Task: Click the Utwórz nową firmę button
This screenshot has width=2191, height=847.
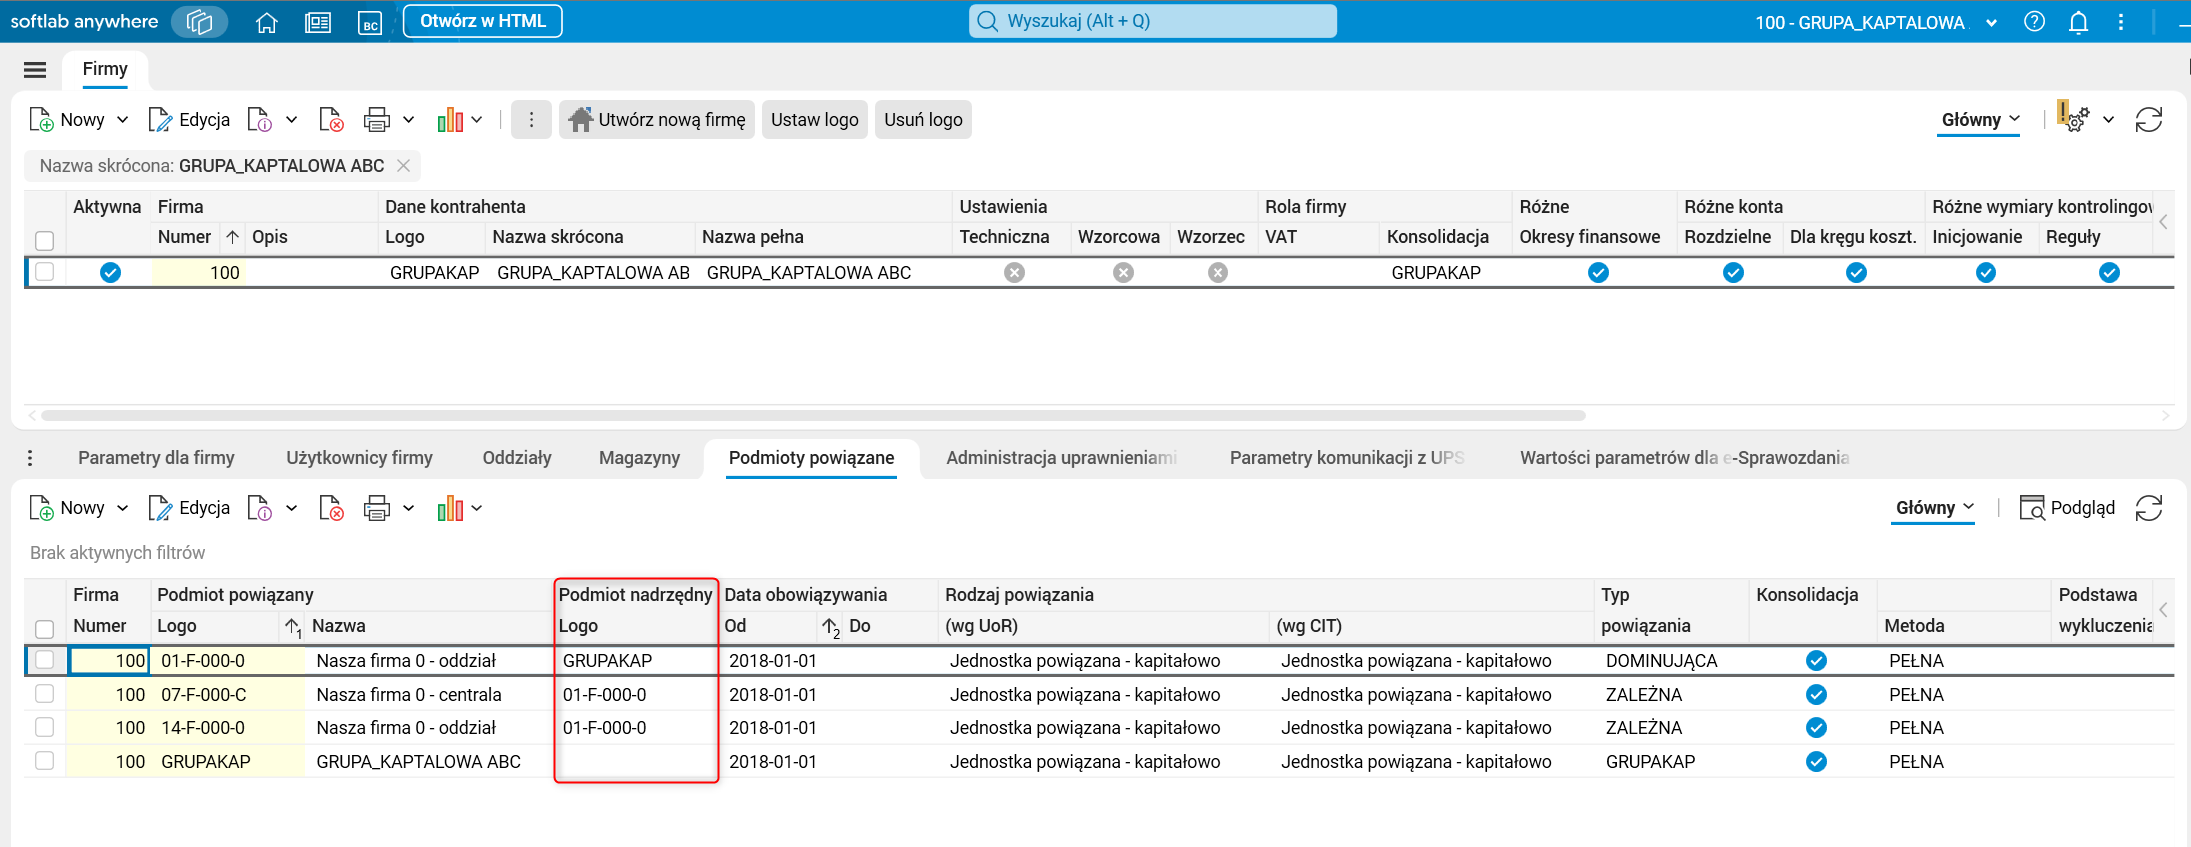Action: tap(657, 120)
